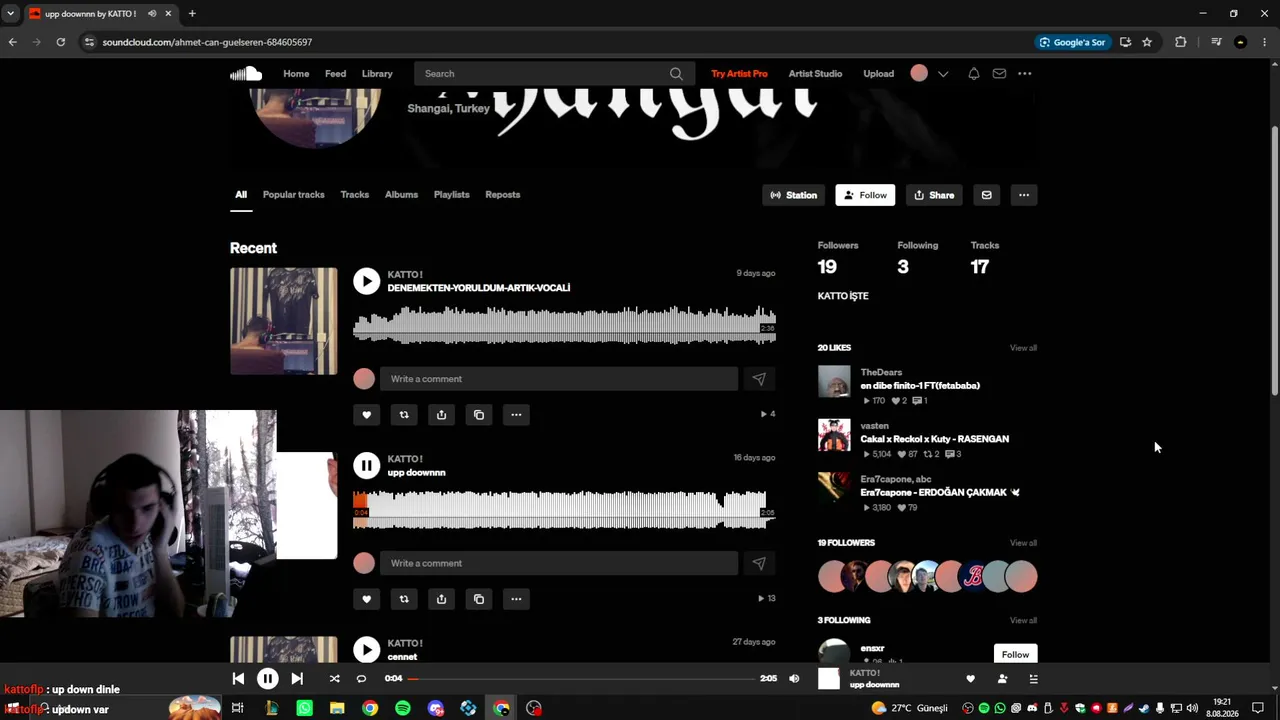Seek in the DENEMEKTEN-YORULDUM-ARTIK-VOCALİ waveform
The width and height of the screenshot is (1280, 720).
pos(565,326)
